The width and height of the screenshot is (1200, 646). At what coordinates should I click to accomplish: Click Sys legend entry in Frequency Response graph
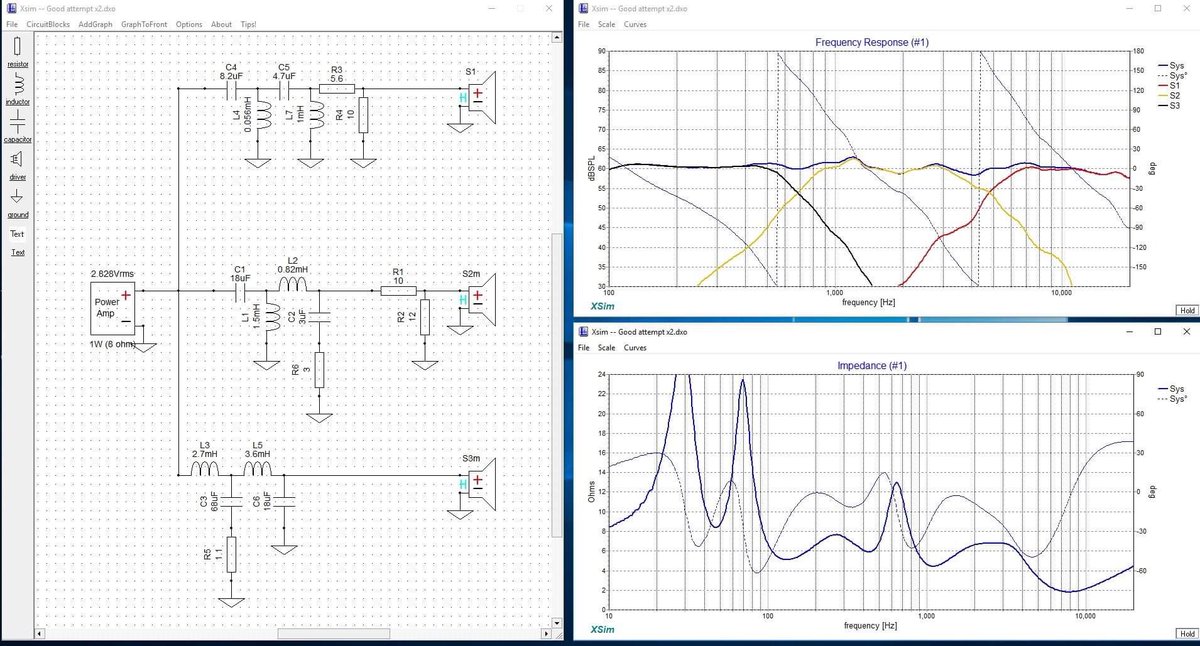pos(1169,64)
